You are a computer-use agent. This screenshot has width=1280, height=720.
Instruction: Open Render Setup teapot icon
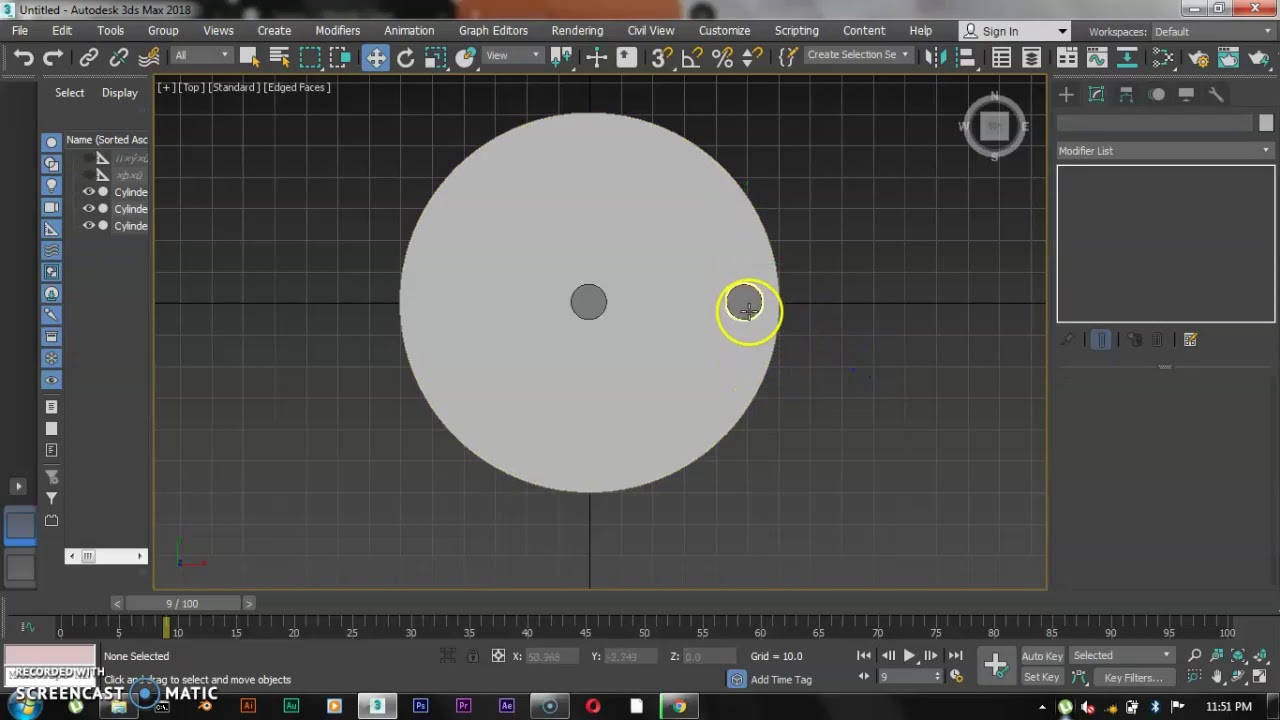1198,57
